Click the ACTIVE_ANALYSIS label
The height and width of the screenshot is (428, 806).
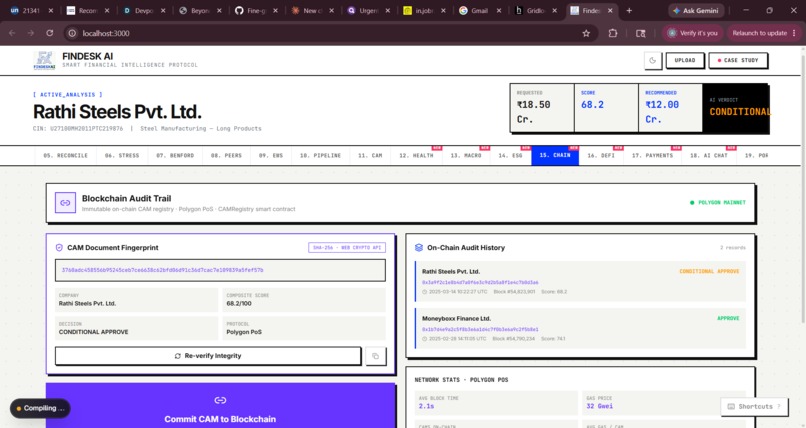click(68, 95)
